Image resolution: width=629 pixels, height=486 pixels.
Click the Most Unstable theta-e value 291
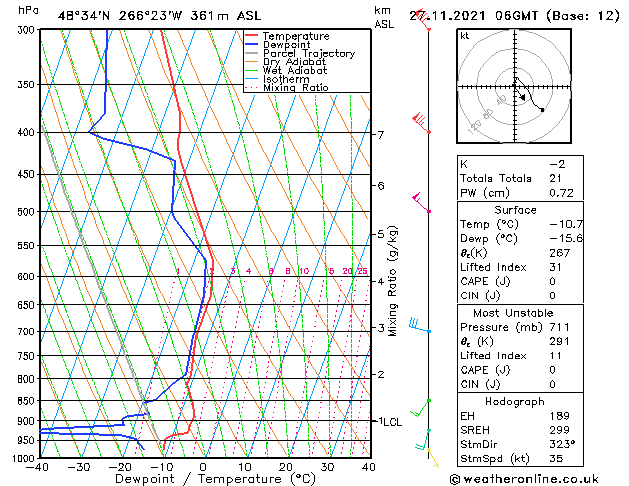(x=560, y=342)
